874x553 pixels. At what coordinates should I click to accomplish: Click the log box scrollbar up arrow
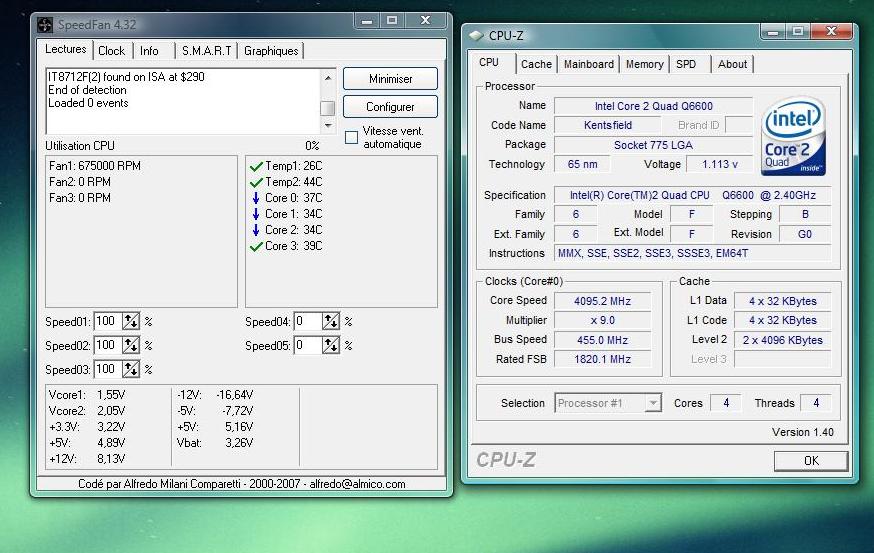[x=328, y=77]
